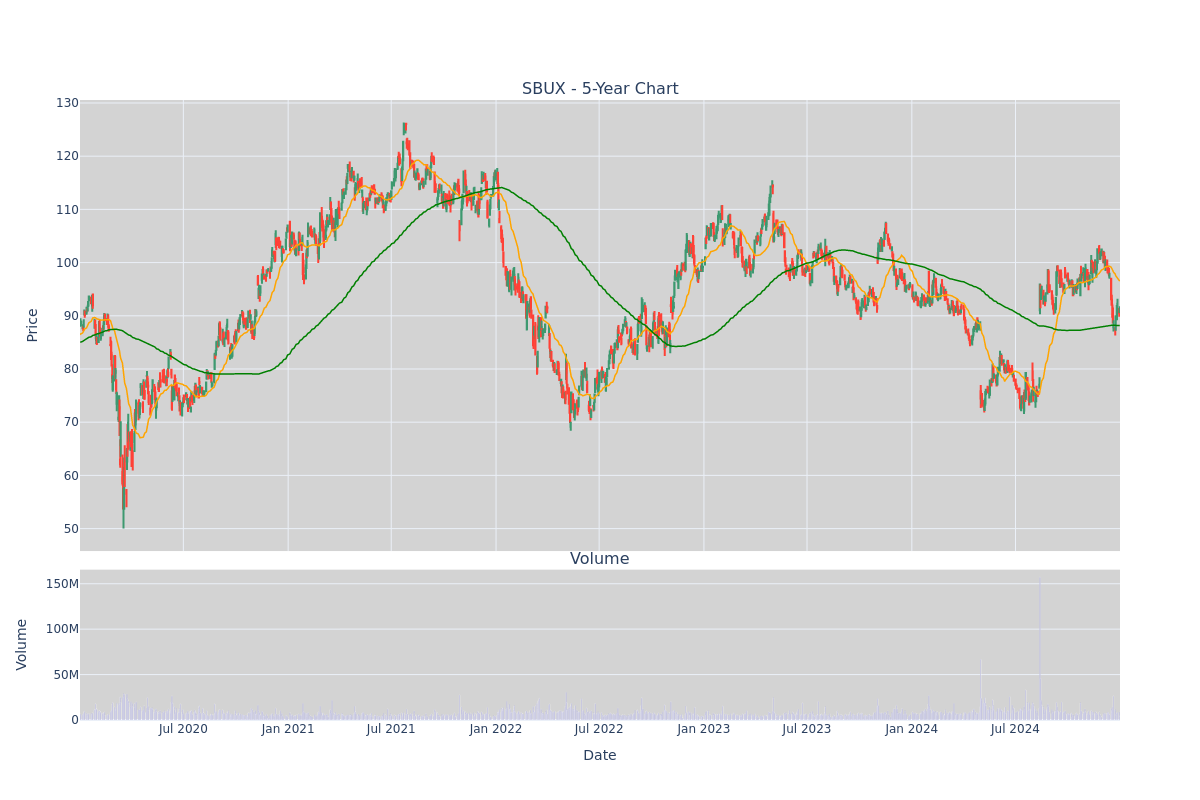Click the 80 price tick label

tap(71, 369)
